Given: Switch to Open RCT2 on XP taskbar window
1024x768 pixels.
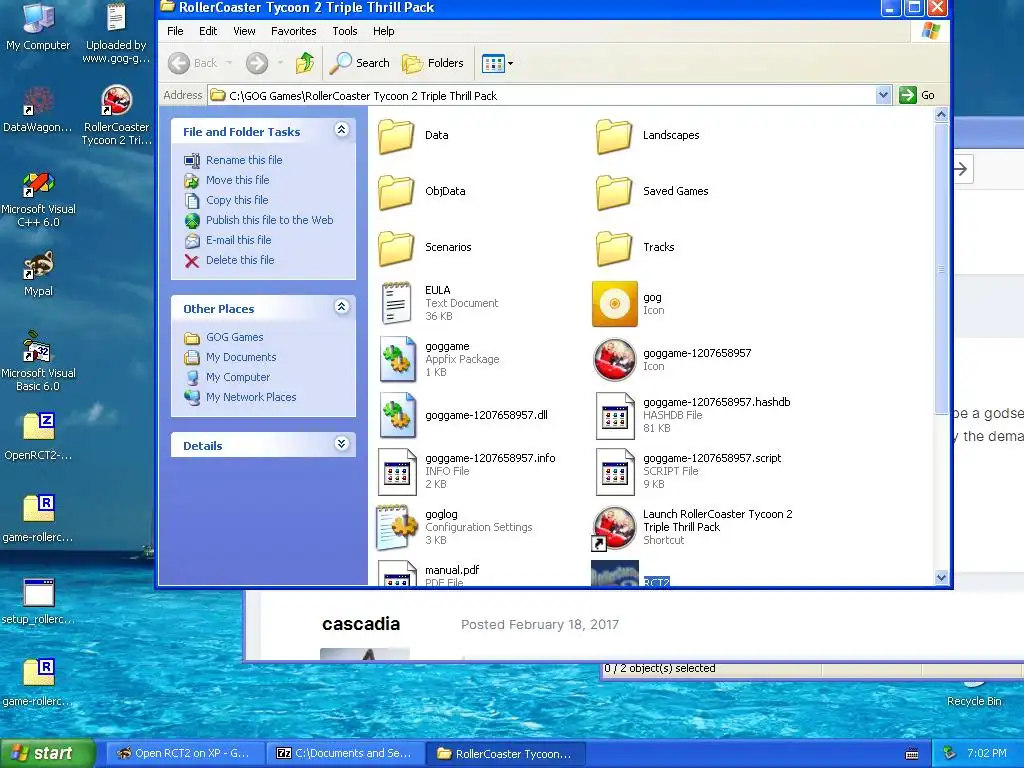Looking at the screenshot, I should (185, 754).
